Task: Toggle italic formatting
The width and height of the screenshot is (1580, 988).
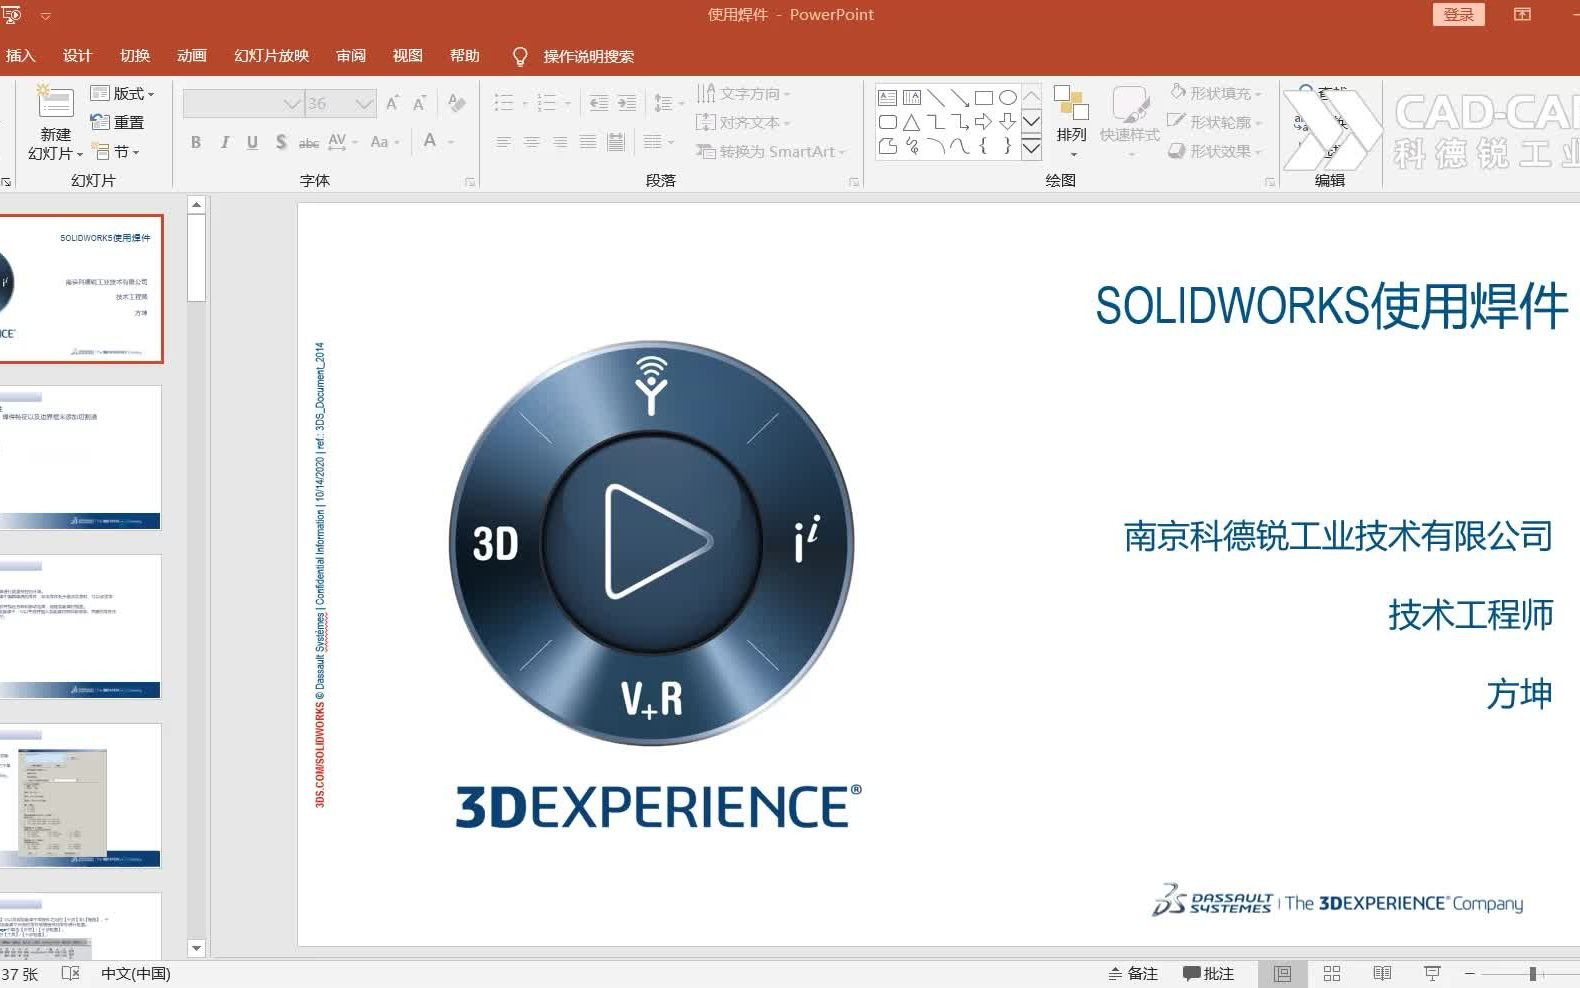Action: pos(224,142)
